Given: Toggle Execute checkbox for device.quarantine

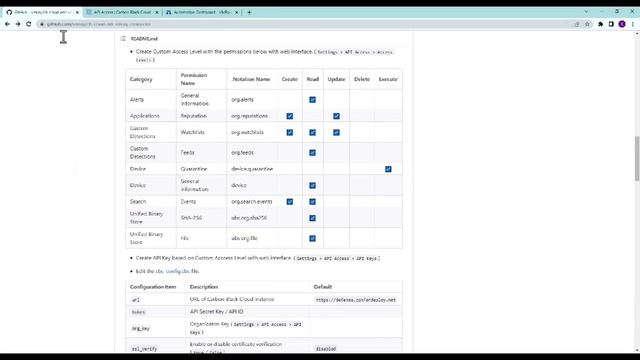Looking at the screenshot, I should coord(388,169).
